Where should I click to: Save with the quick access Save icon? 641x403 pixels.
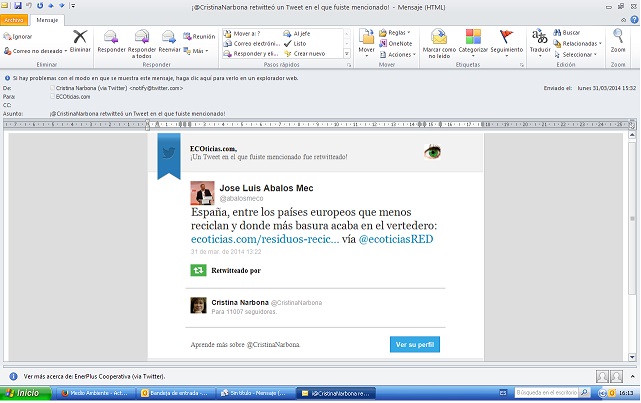tap(18, 6)
